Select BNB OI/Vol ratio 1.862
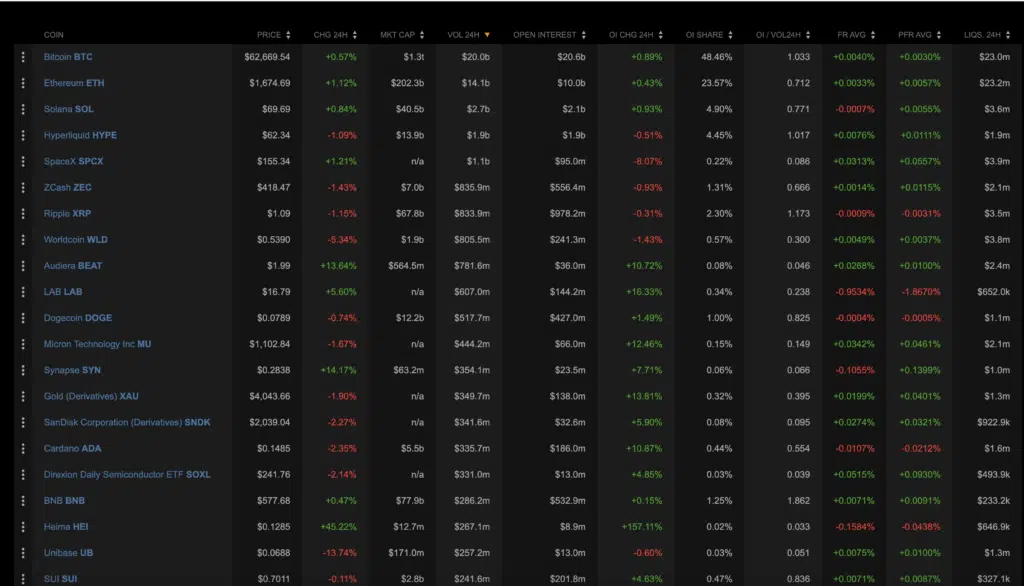The width and height of the screenshot is (1024, 586). click(798, 500)
